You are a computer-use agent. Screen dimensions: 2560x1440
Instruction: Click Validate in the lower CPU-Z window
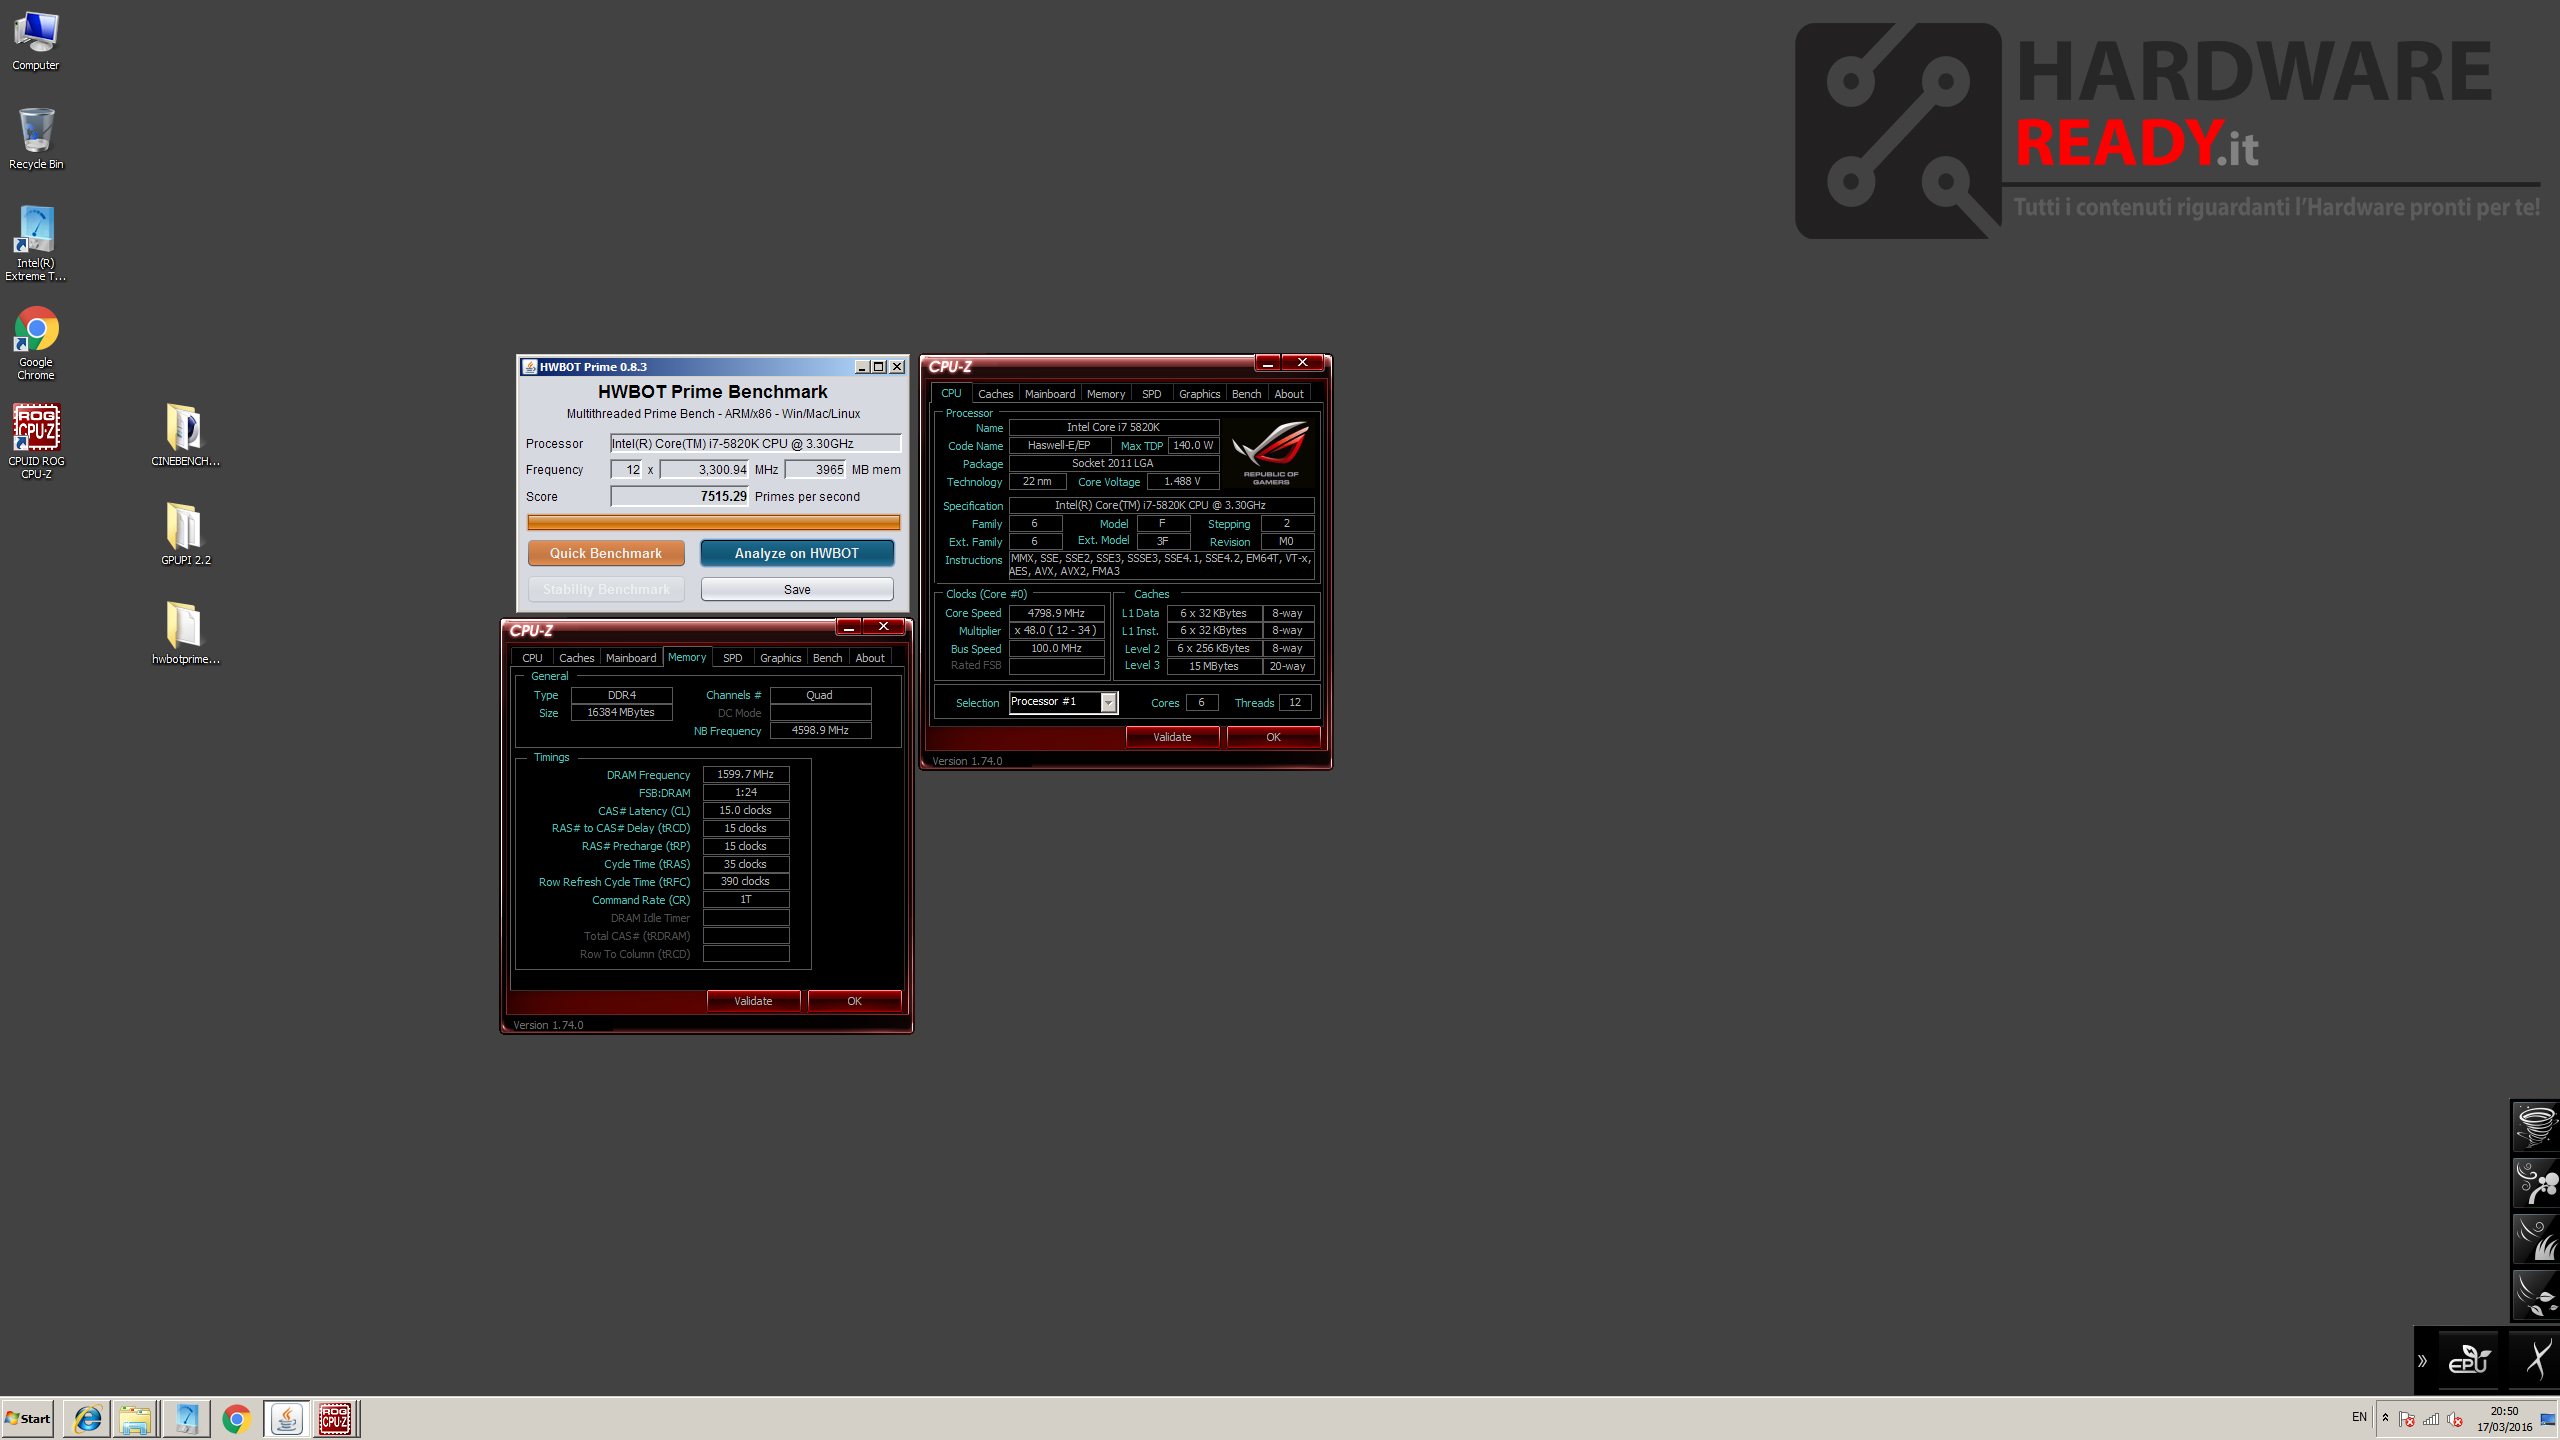point(753,1001)
